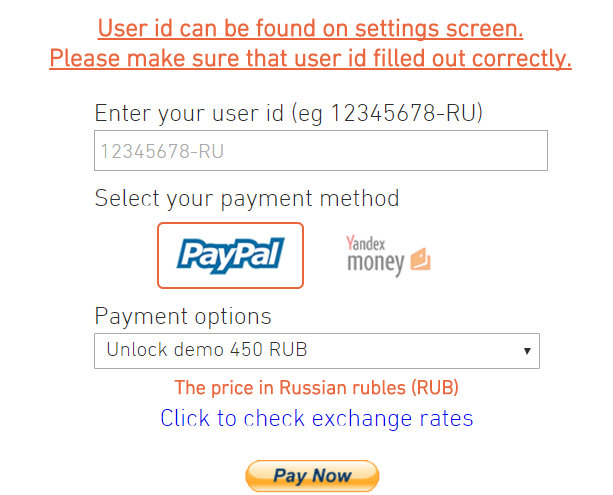Click the orange border of PayPal option
This screenshot has width=613, height=495.
point(159,255)
